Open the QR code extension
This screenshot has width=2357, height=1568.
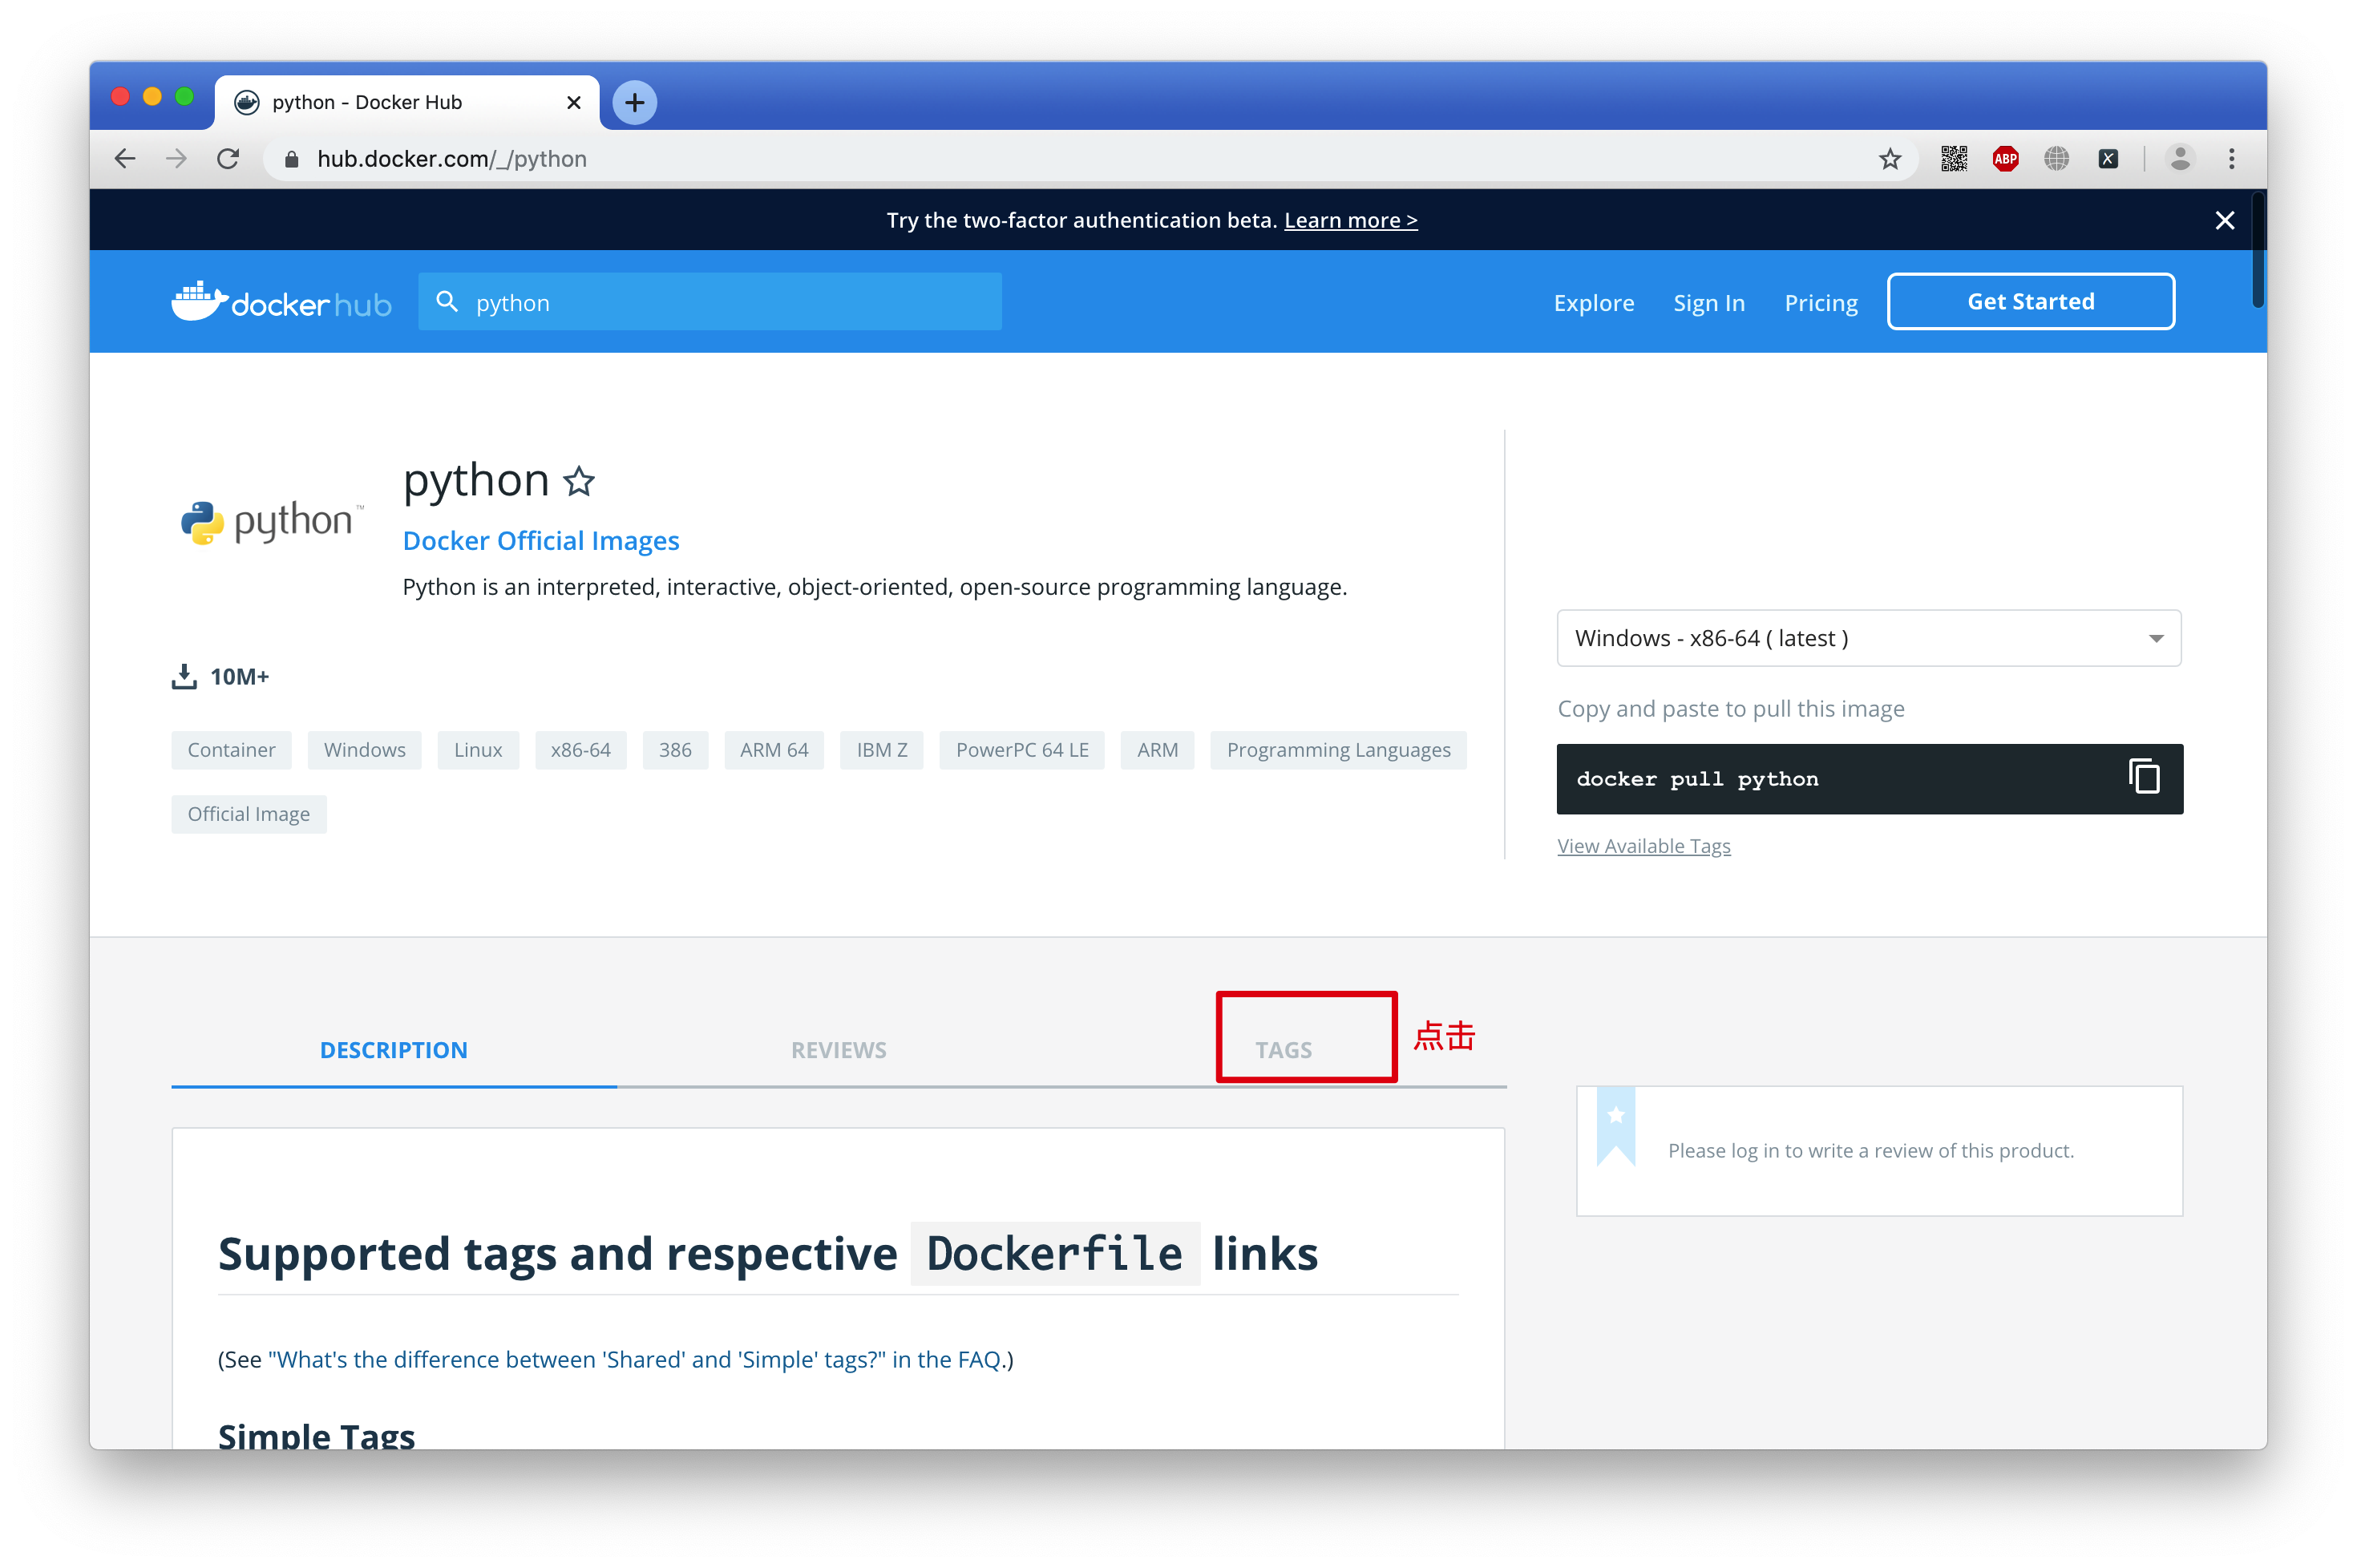(1953, 159)
